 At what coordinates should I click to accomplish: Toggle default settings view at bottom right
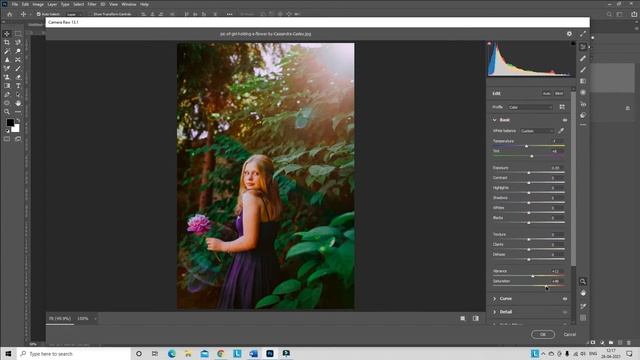click(x=476, y=318)
